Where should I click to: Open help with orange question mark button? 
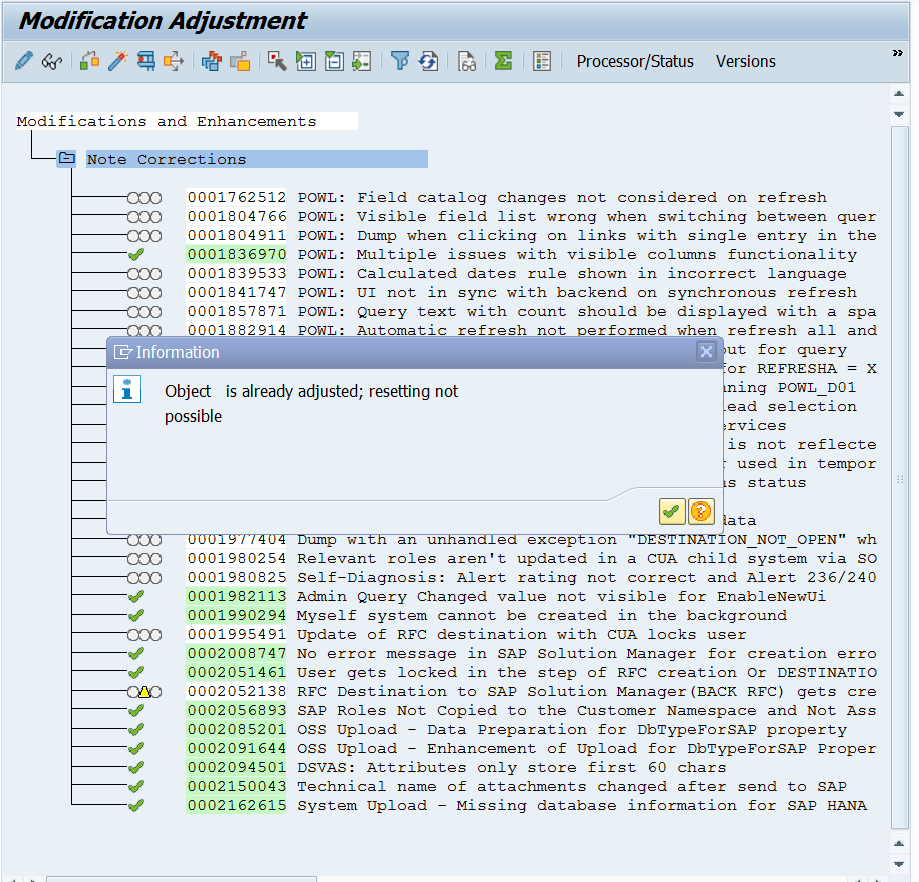tap(701, 512)
